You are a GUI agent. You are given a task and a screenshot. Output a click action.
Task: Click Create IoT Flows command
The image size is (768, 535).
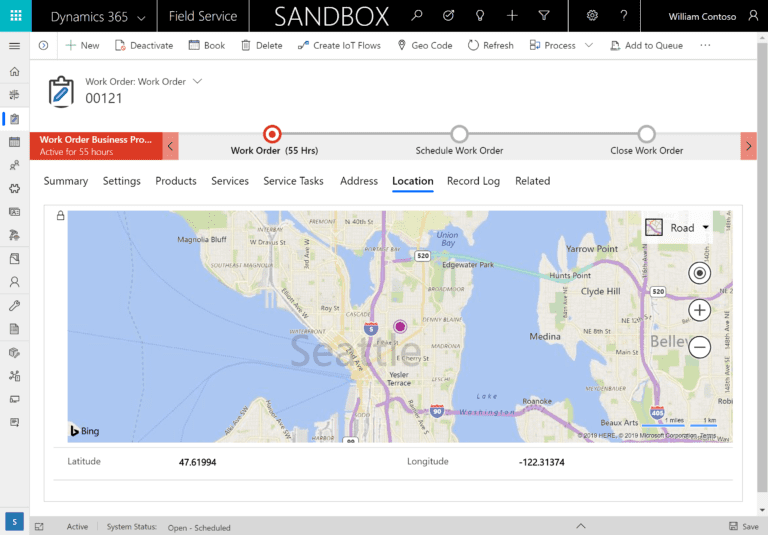[x=339, y=46]
